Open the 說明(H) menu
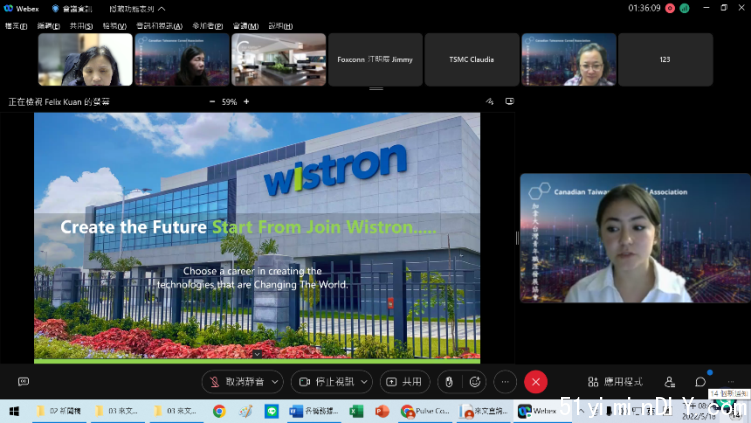 (x=280, y=26)
